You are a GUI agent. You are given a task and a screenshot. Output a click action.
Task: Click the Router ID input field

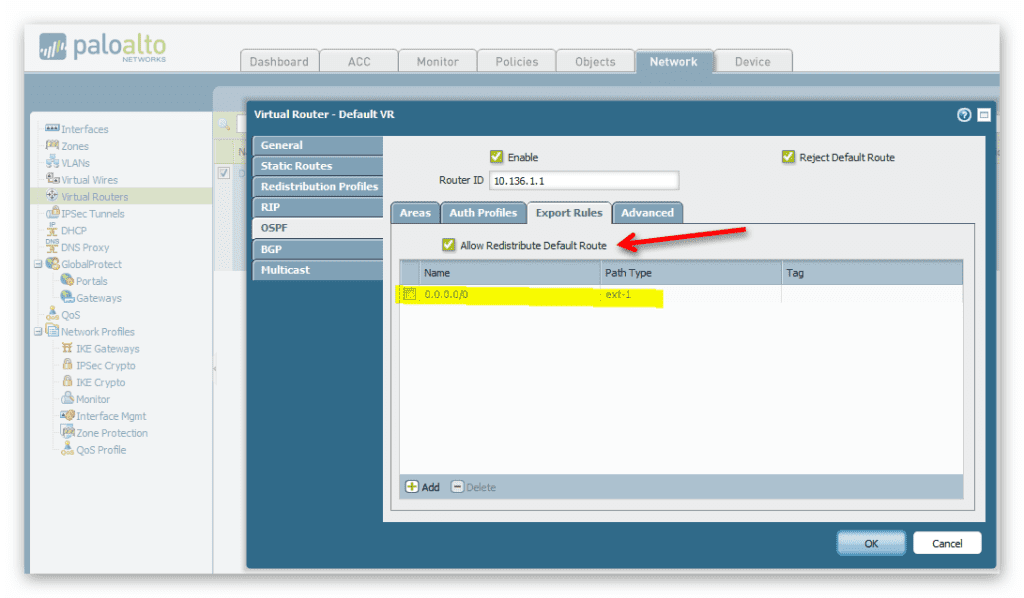click(x=584, y=180)
